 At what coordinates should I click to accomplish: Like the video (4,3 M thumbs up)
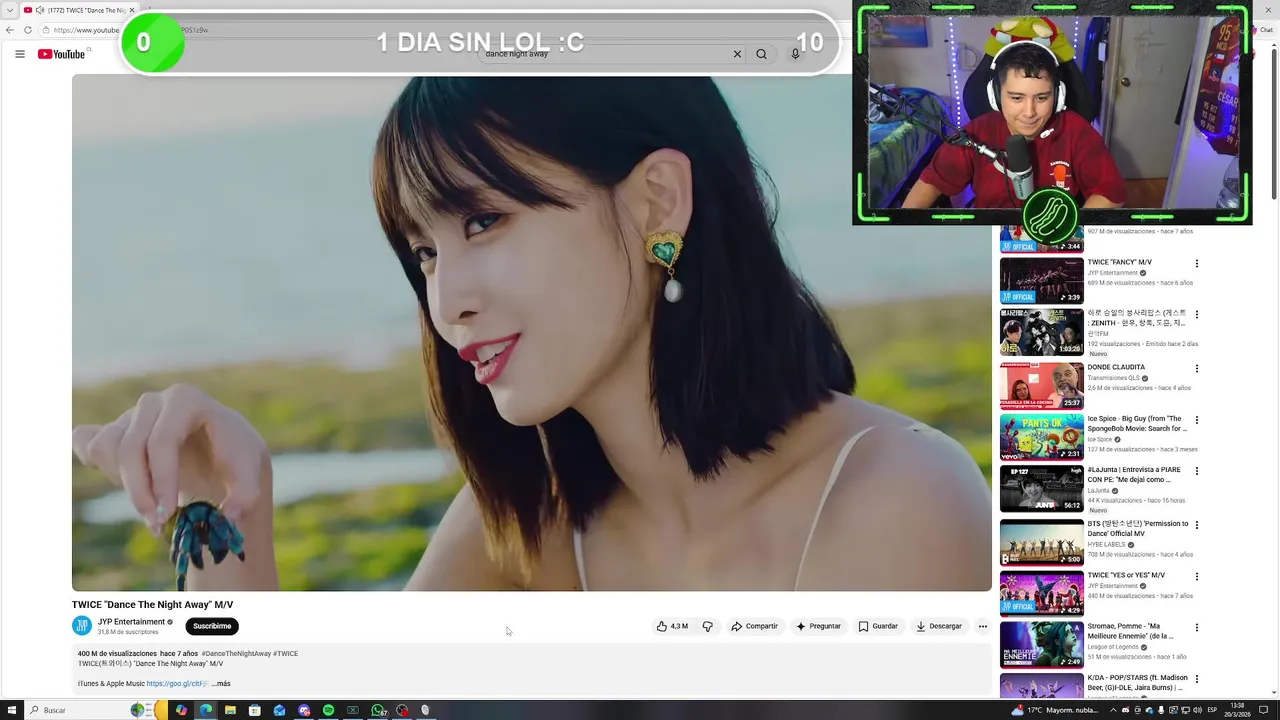[x=672, y=626]
